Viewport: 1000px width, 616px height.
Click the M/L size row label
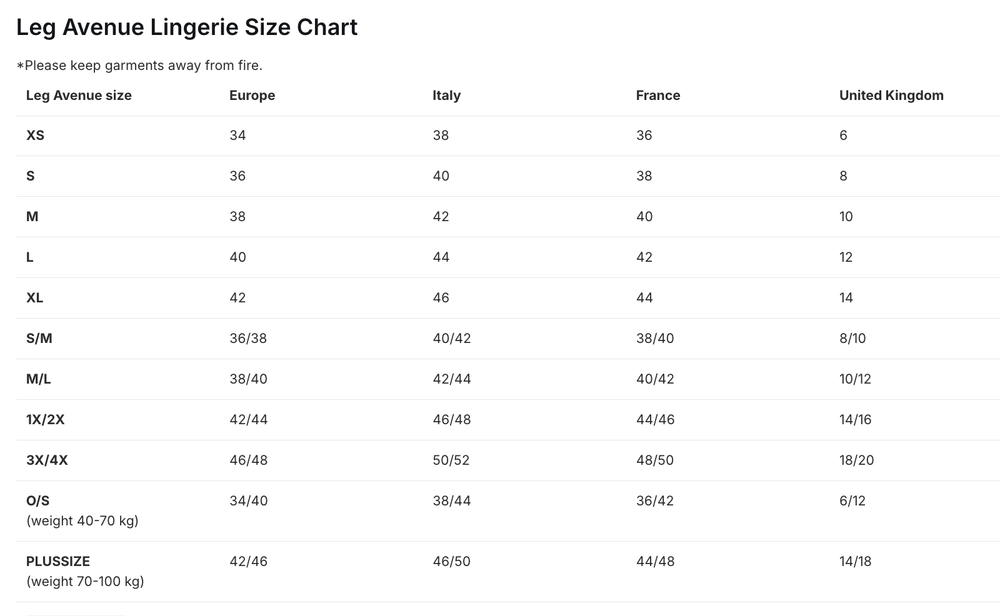point(38,379)
